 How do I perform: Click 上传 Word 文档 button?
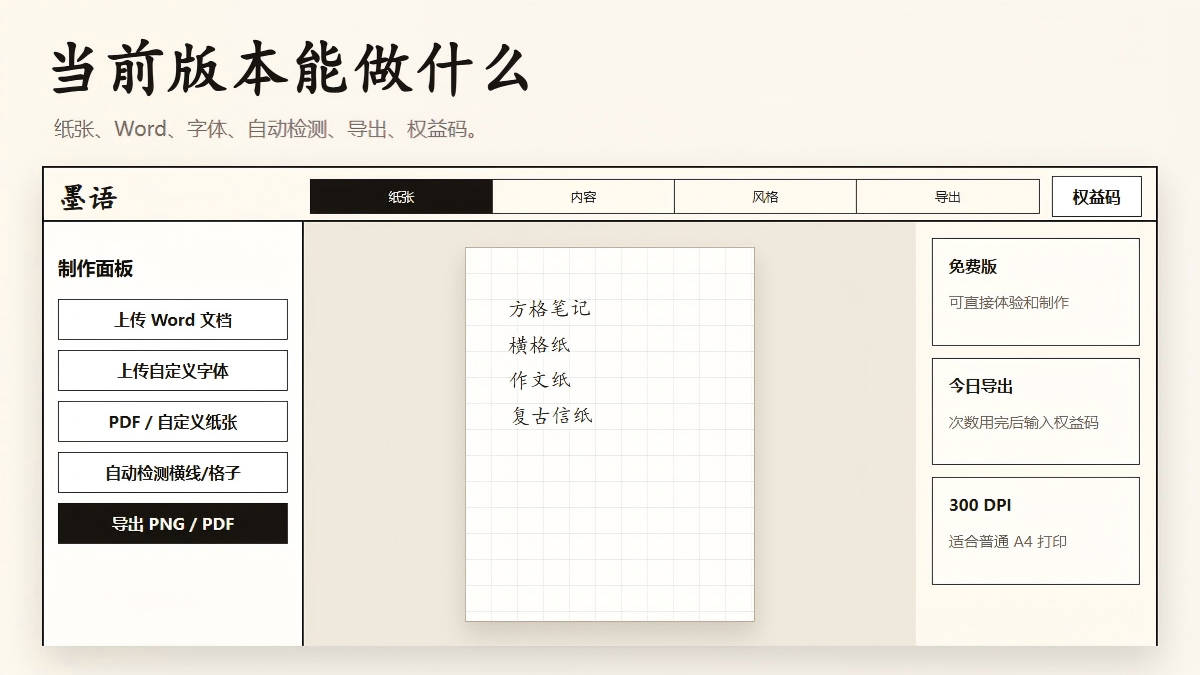[x=173, y=320]
